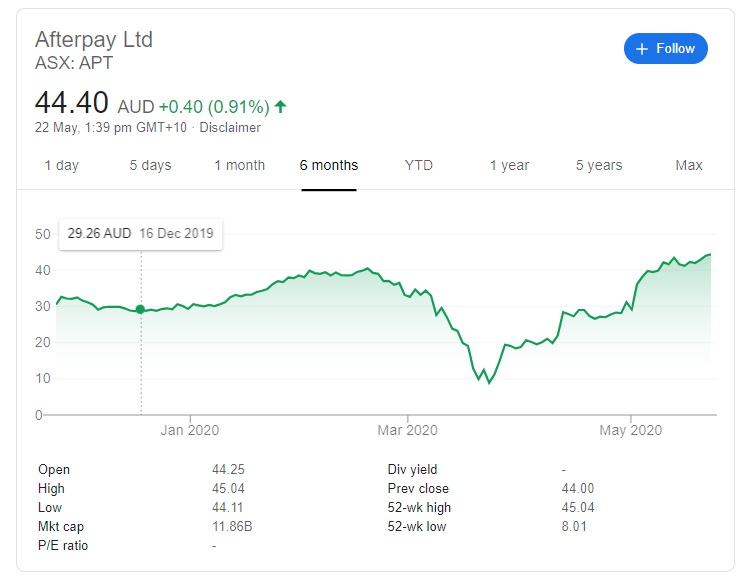Select the Max range tab
The image size is (742, 582).
tap(689, 165)
